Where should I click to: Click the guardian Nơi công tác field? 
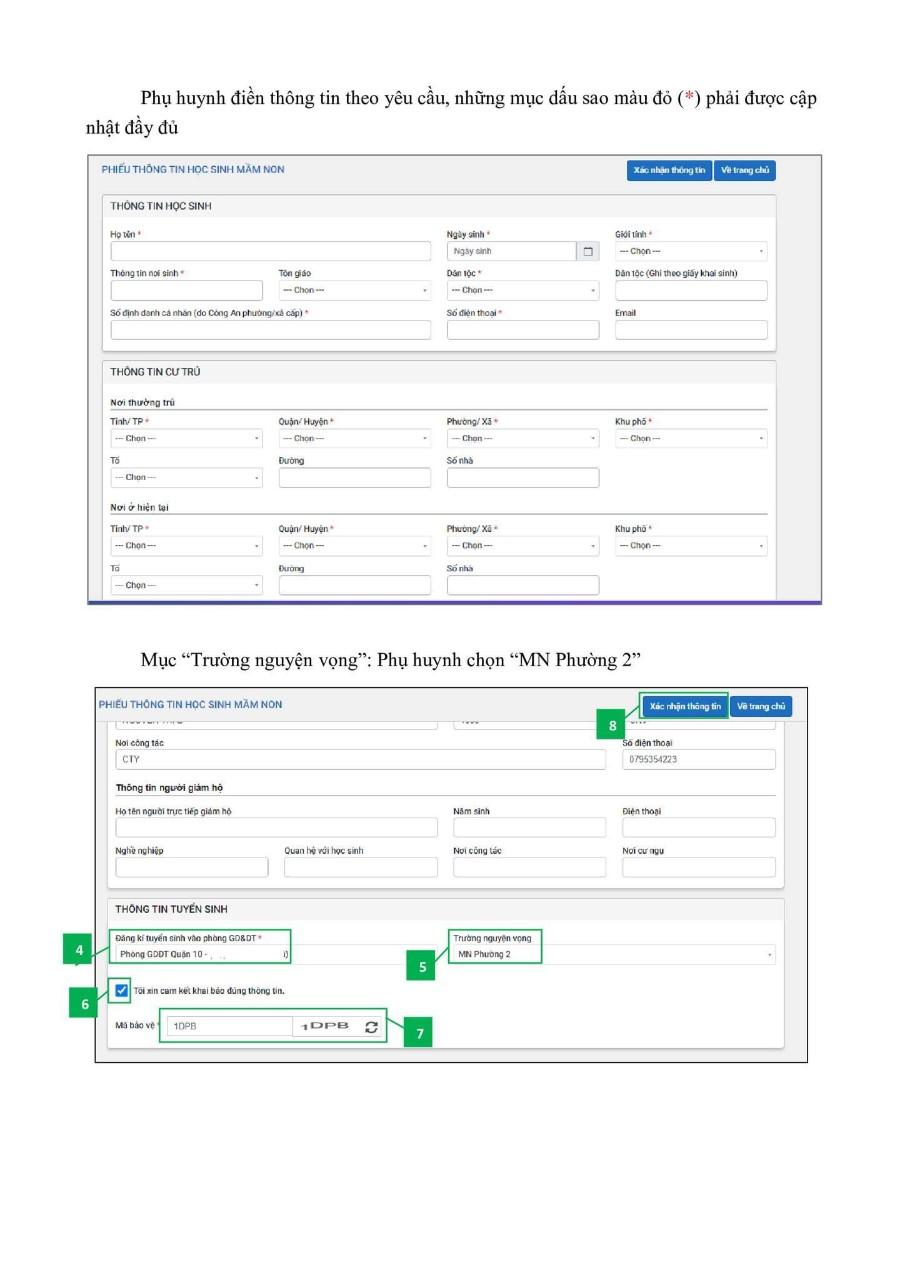(x=530, y=867)
